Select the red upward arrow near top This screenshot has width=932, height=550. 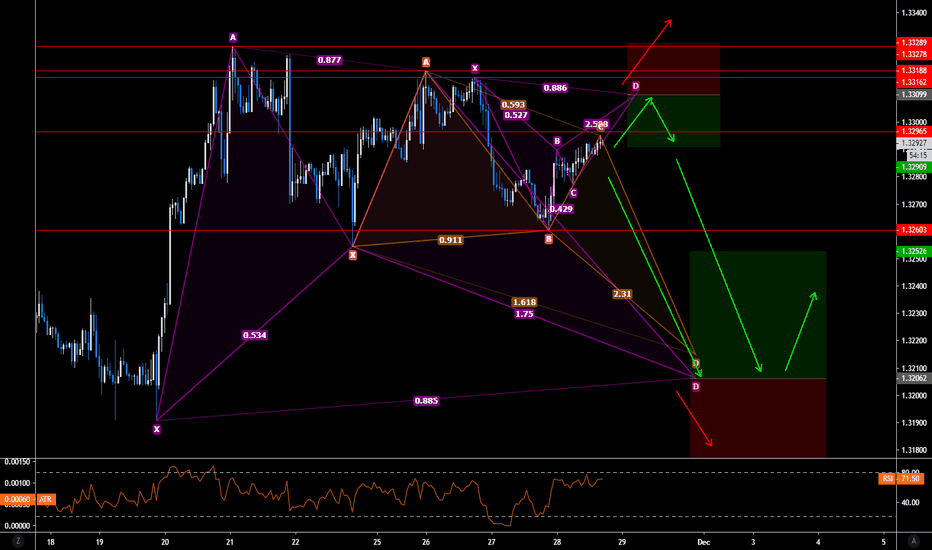point(646,50)
